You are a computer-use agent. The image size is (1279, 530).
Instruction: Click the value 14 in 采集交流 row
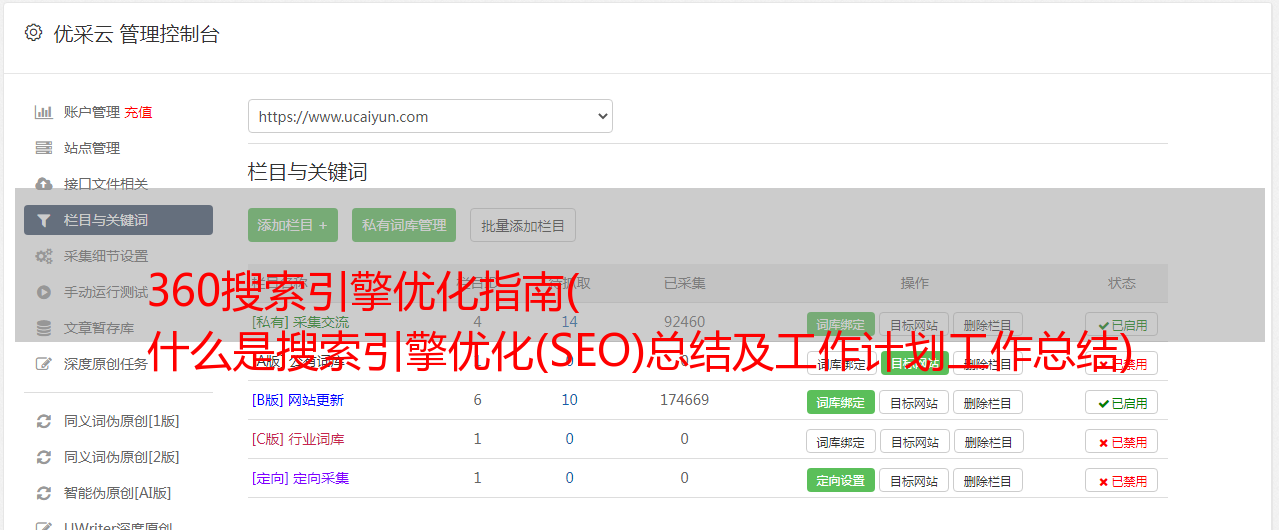pyautogui.click(x=570, y=322)
